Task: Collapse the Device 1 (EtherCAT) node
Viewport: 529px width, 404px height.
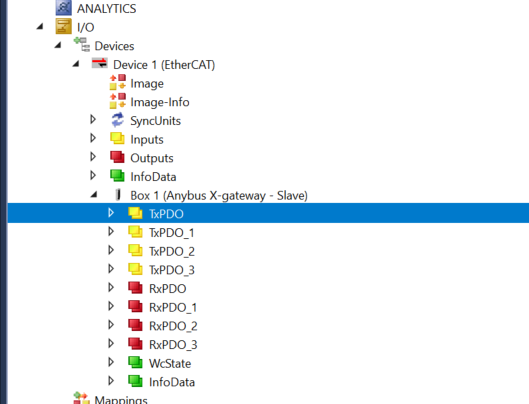Action: pos(76,63)
